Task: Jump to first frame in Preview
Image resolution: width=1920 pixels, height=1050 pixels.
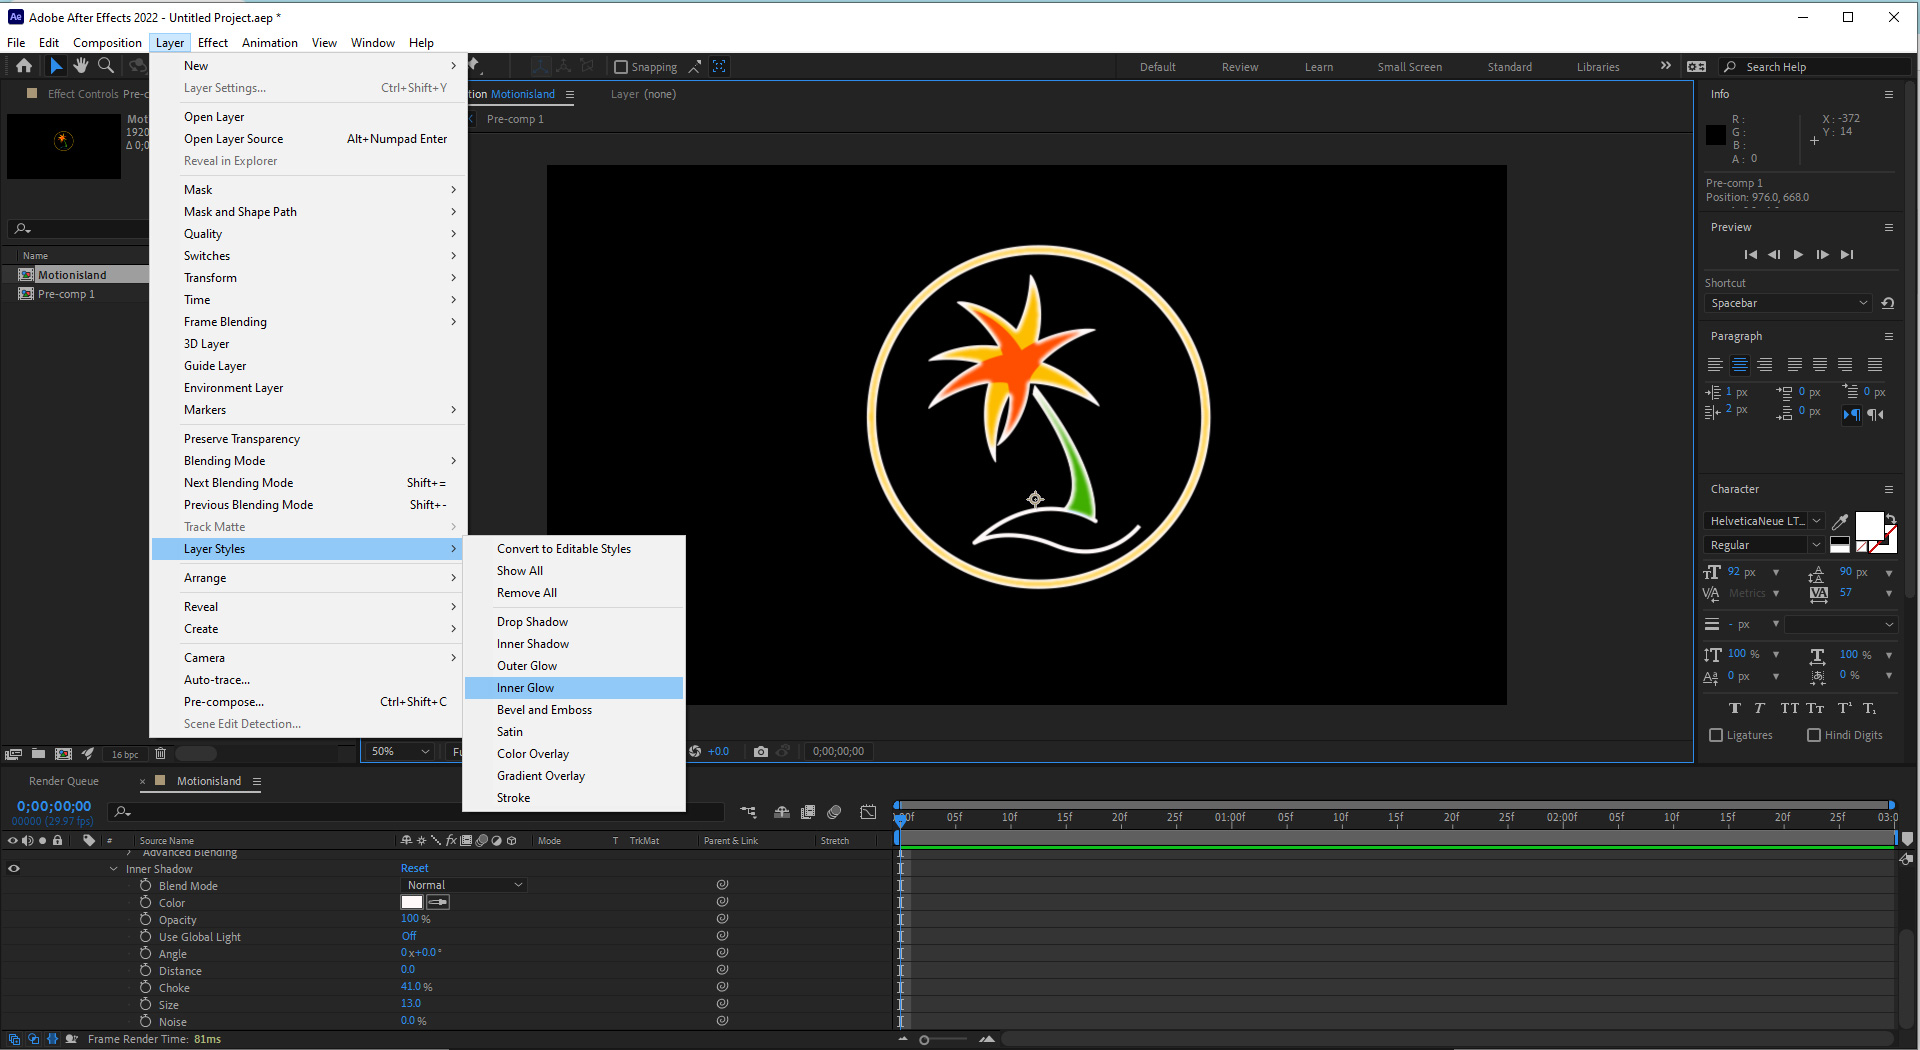Action: (x=1750, y=255)
